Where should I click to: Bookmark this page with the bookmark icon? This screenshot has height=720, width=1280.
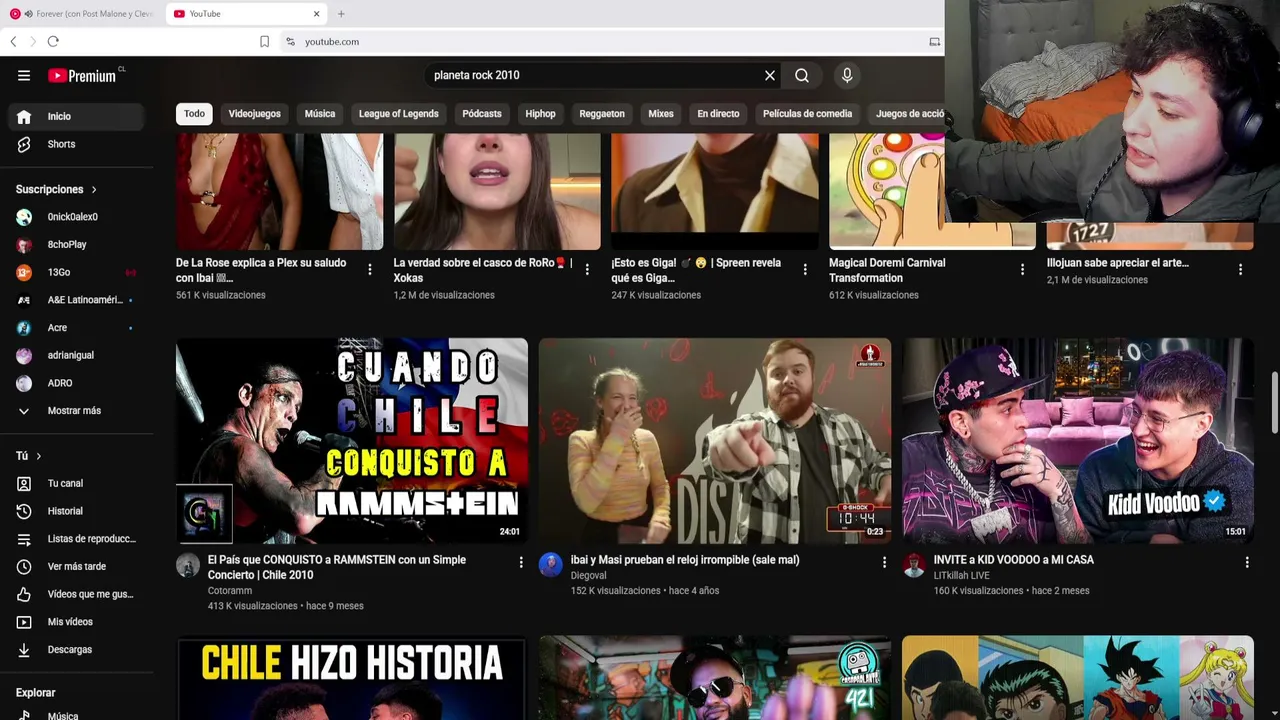264,42
